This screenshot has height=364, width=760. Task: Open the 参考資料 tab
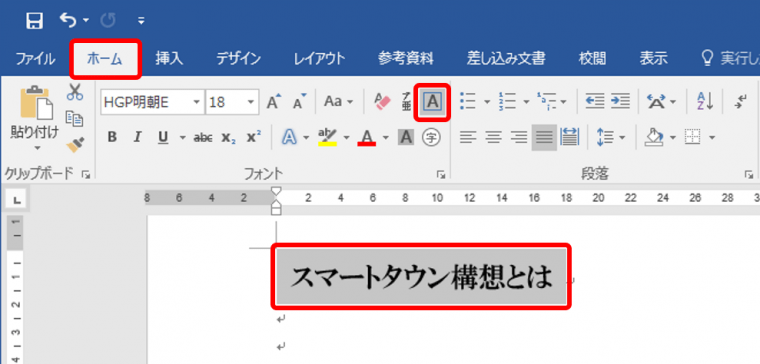click(406, 59)
